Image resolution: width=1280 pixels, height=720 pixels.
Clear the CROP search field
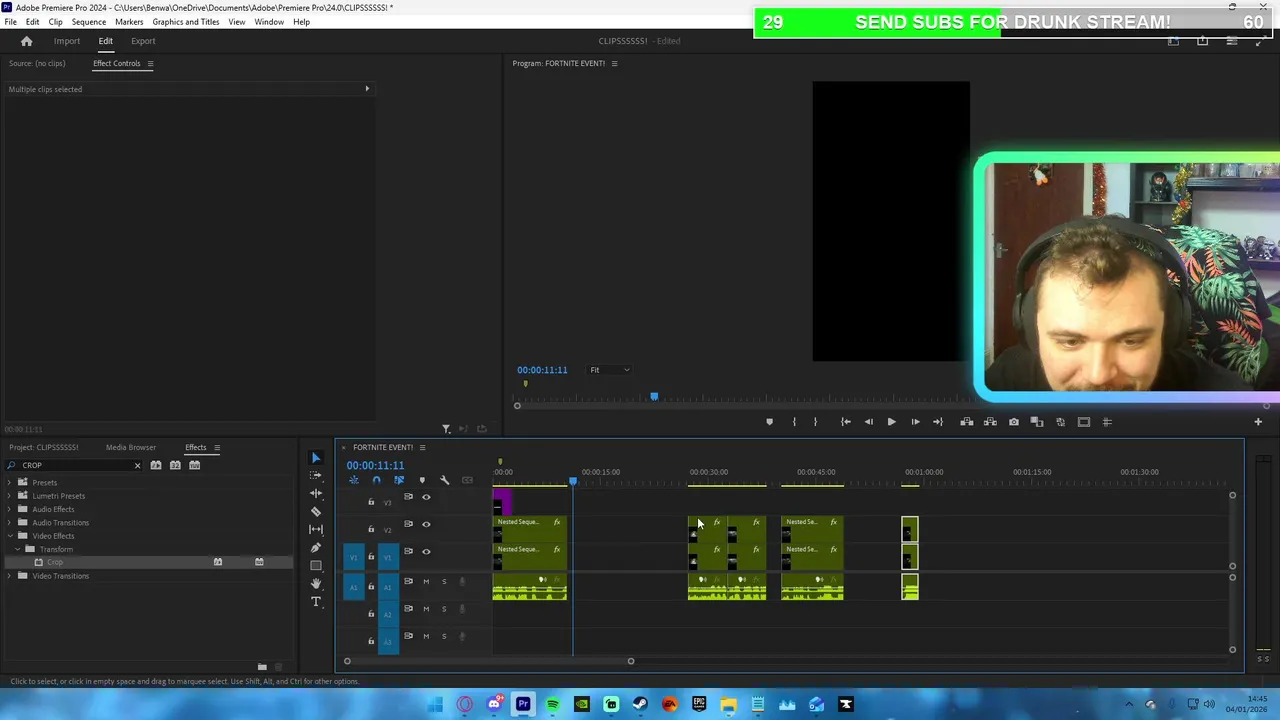(137, 465)
